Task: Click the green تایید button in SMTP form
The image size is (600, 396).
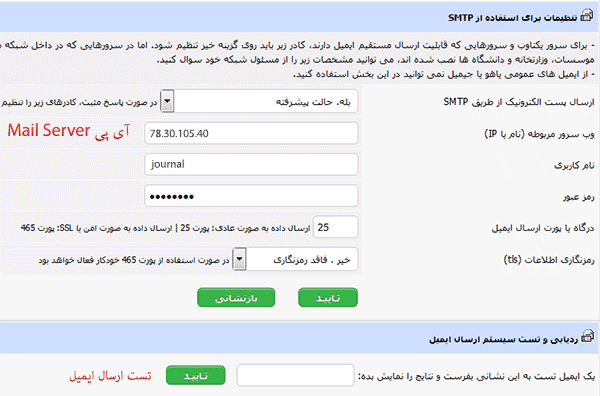Action: (x=328, y=298)
